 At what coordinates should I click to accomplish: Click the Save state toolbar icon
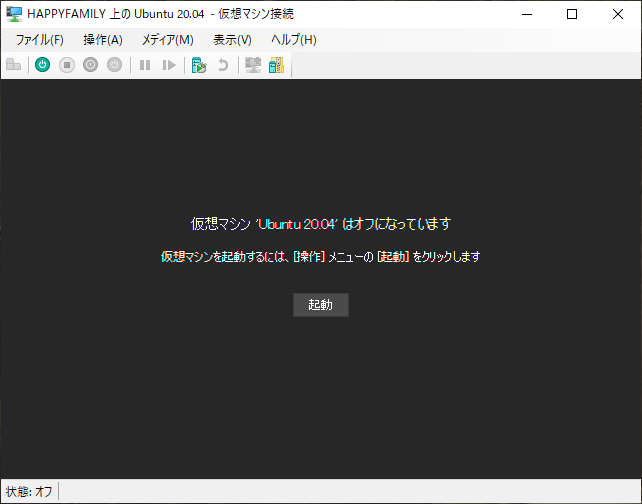(115, 65)
